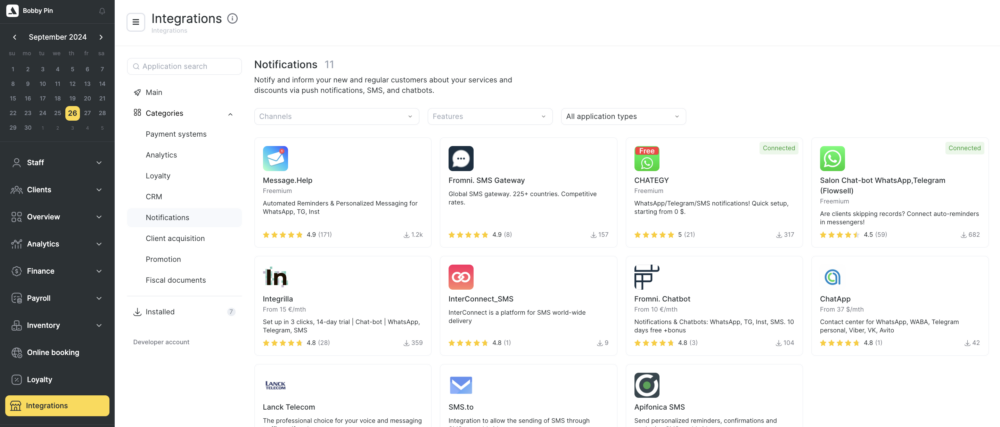Click the Application search field
This screenshot has height=427, width=1000.
tap(184, 66)
